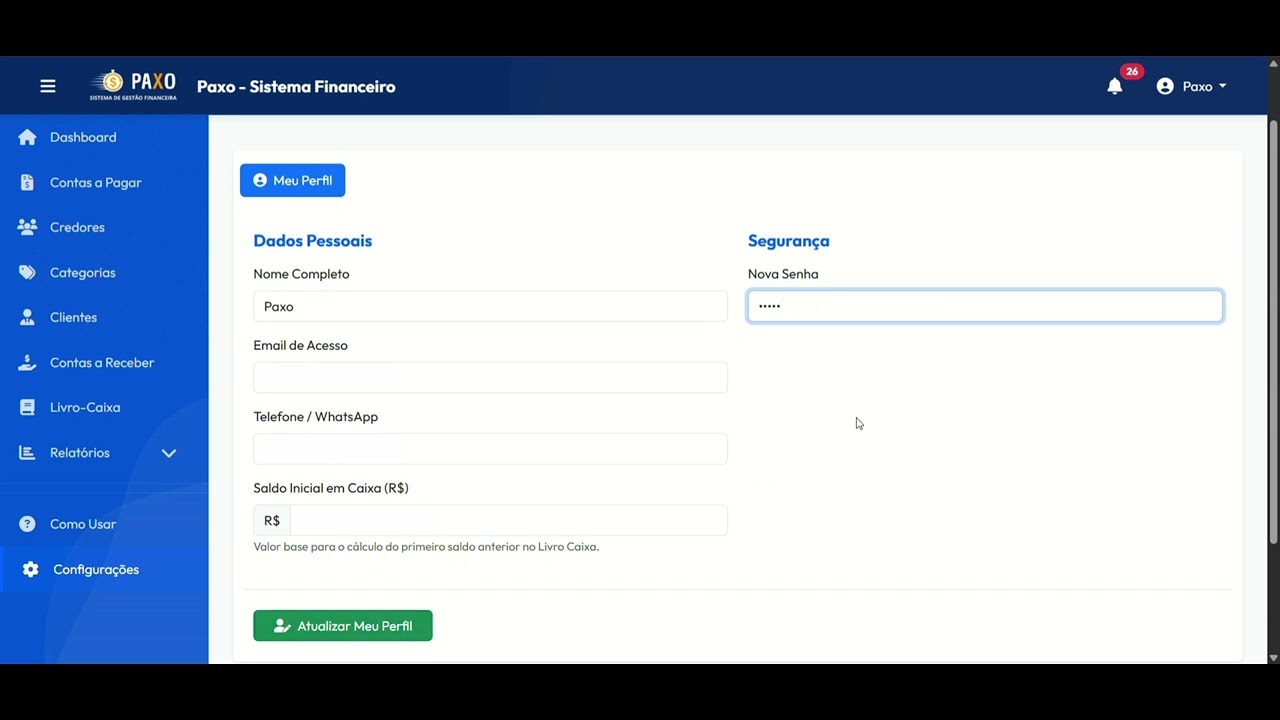Click the Como Usar question mark icon
Viewport: 1280px width, 720px height.
pos(27,524)
